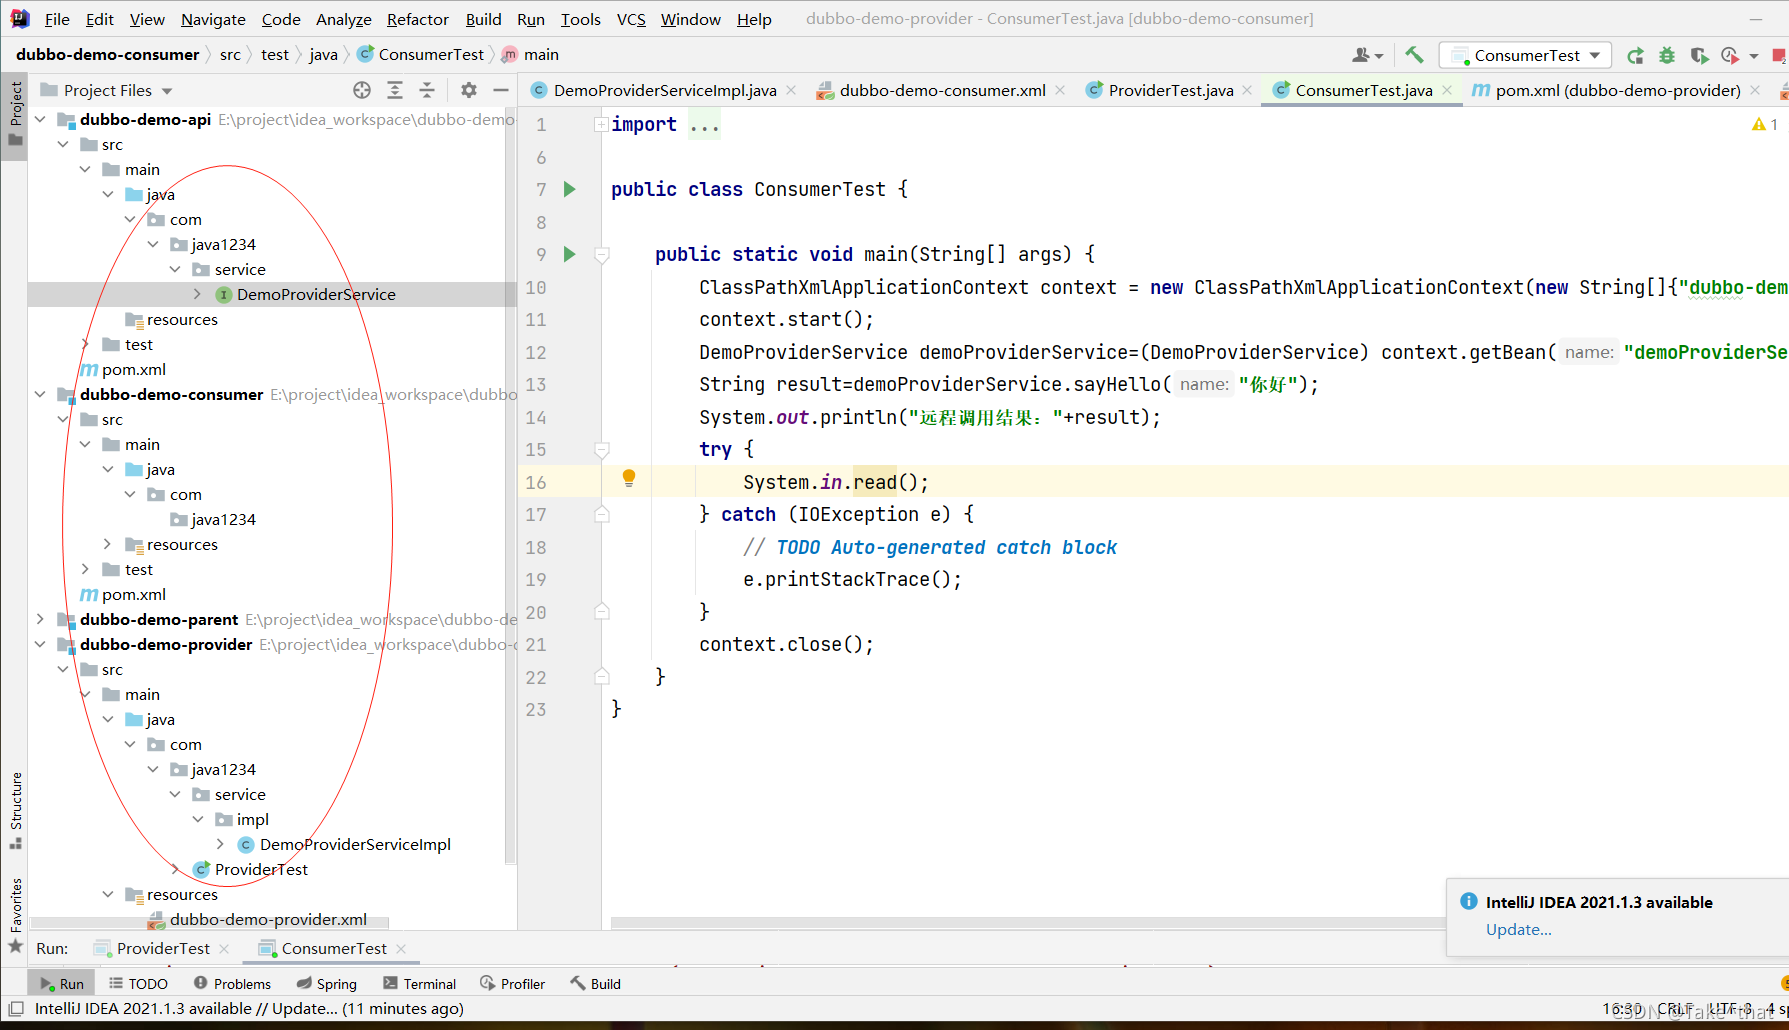Open the Favorites sidebar tool window
Screen dimensions: 1789x1030
click(15, 914)
